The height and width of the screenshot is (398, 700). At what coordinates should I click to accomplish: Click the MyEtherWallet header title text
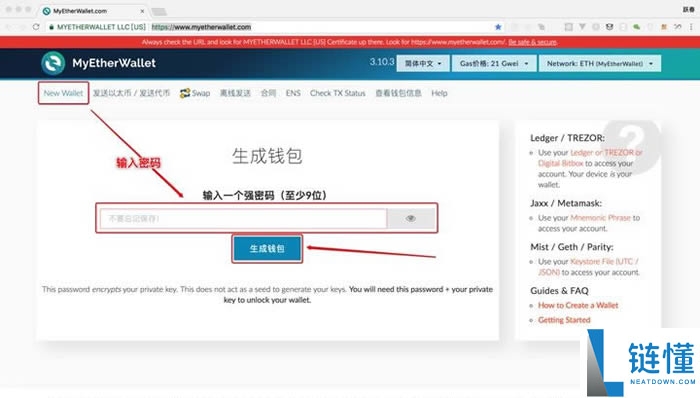pyautogui.click(x=114, y=63)
